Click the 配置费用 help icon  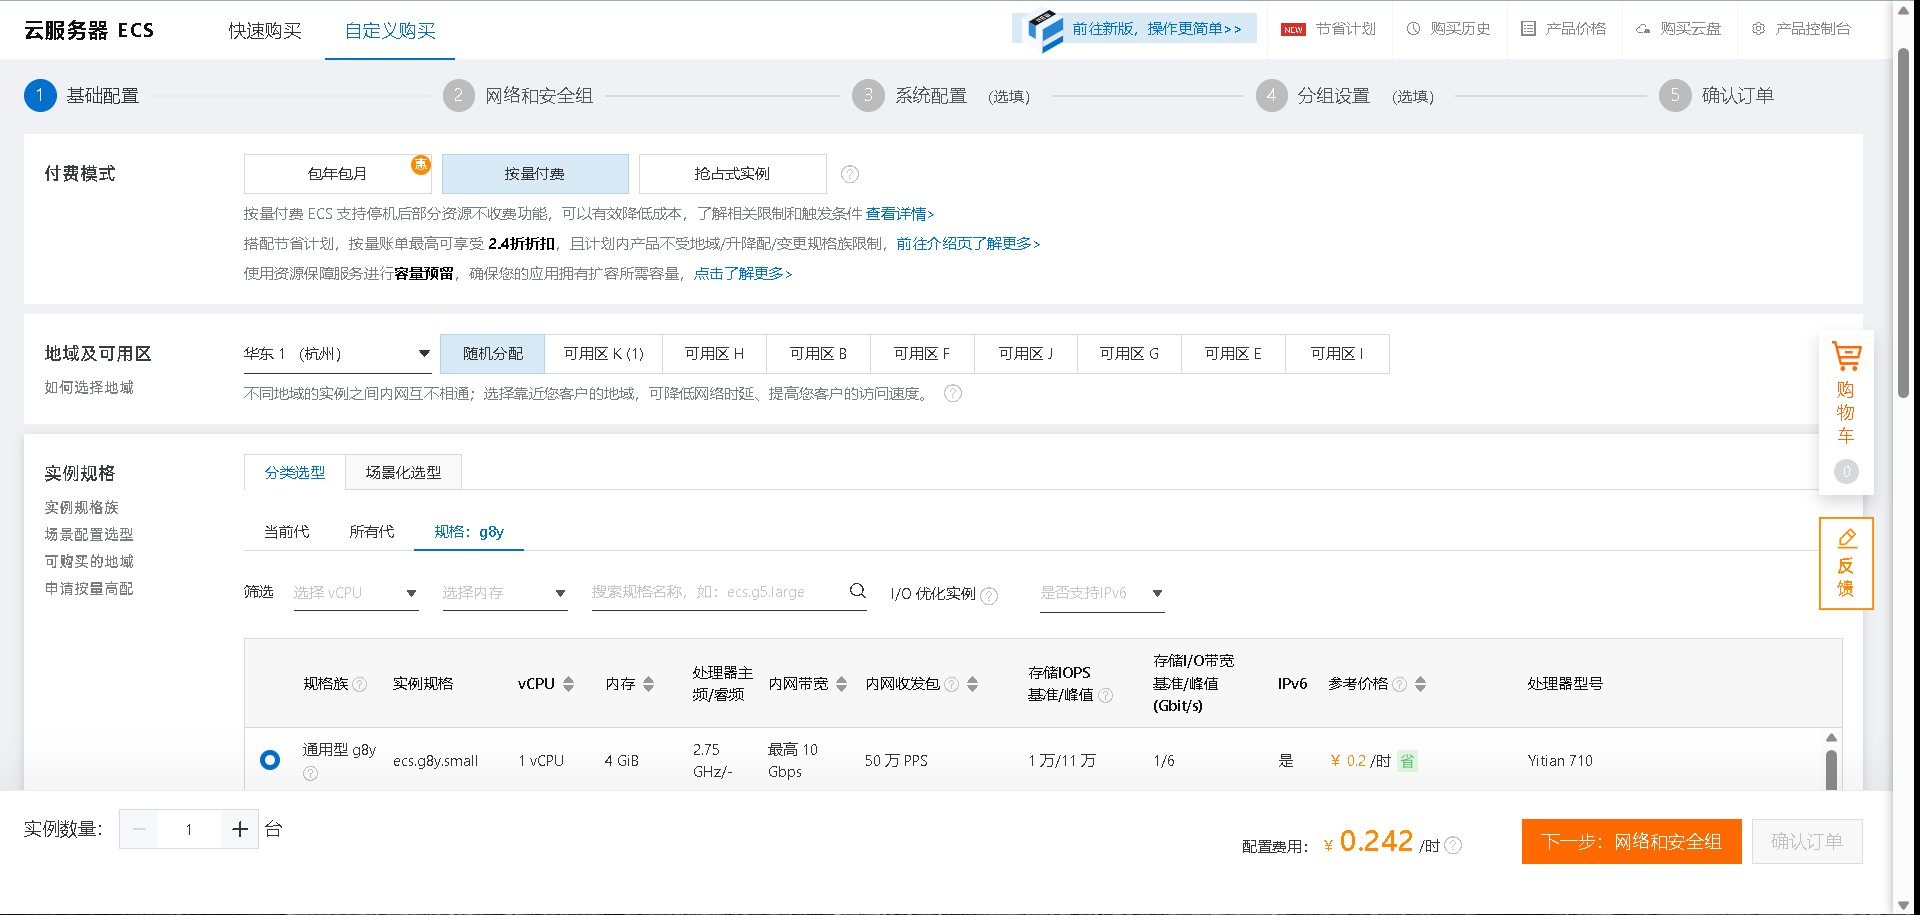[1453, 845]
